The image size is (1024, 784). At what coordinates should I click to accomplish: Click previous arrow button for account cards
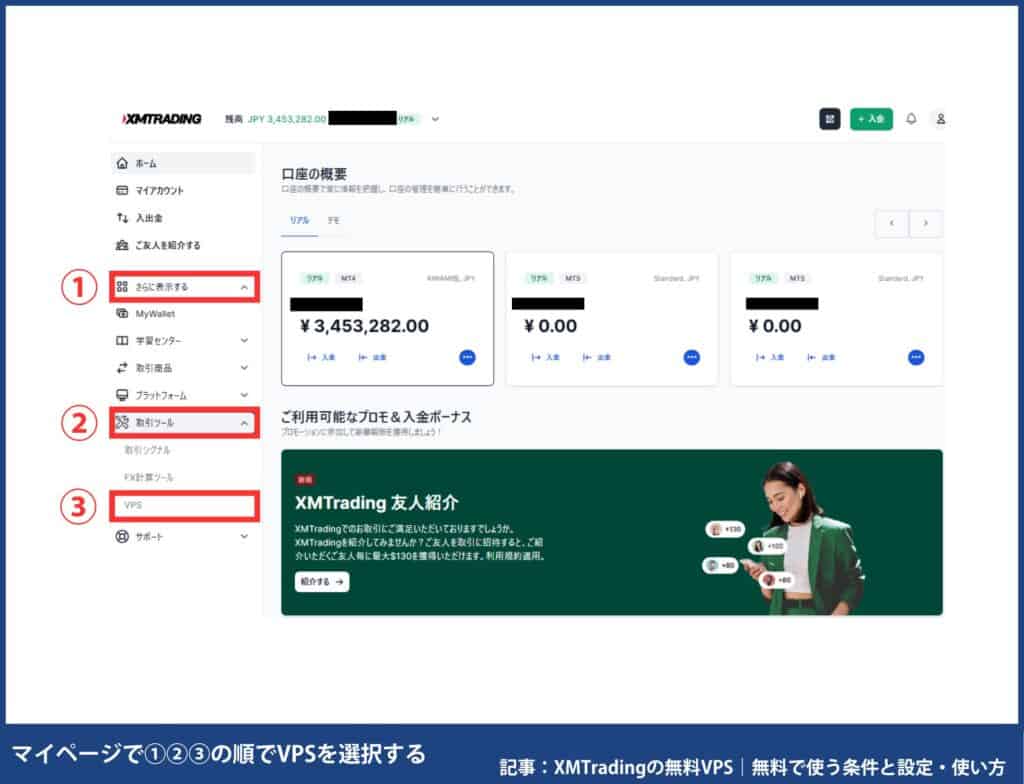coord(891,223)
